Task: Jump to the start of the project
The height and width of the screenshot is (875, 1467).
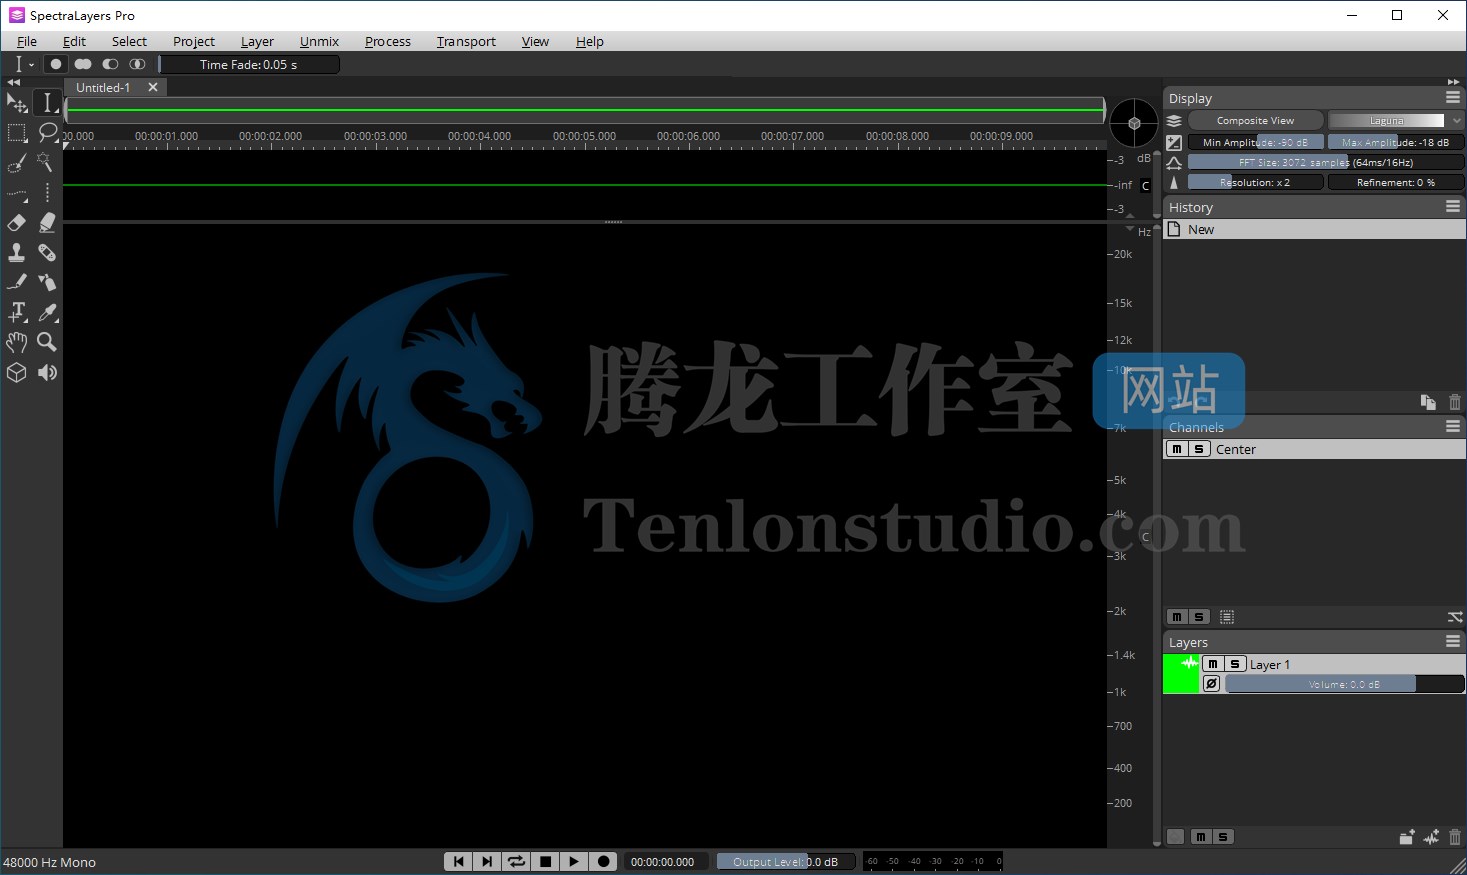Action: (458, 861)
